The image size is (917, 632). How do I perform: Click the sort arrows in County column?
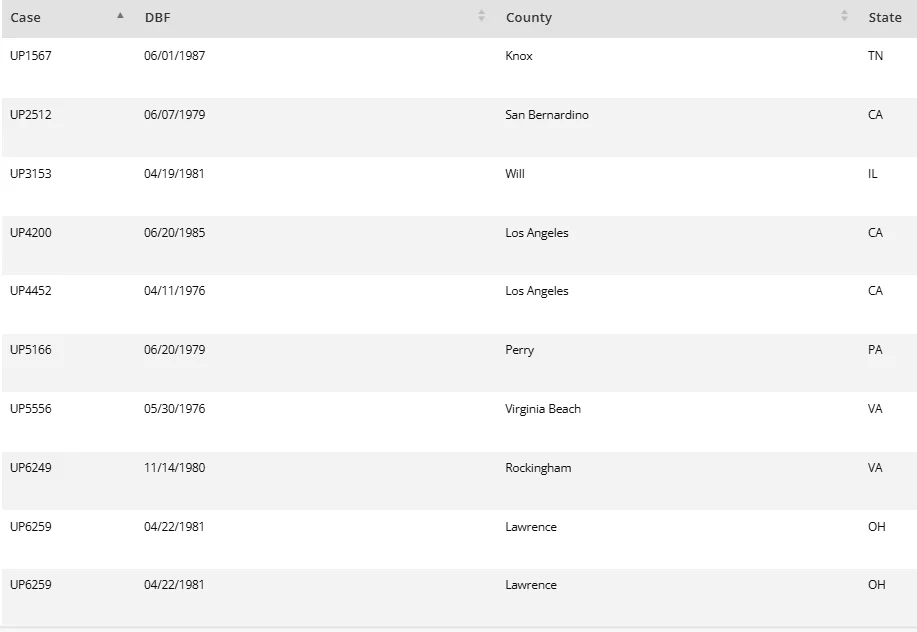(x=844, y=16)
